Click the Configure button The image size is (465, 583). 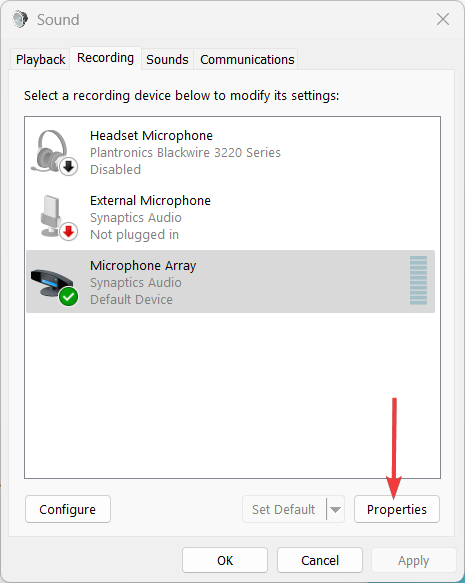pos(68,509)
